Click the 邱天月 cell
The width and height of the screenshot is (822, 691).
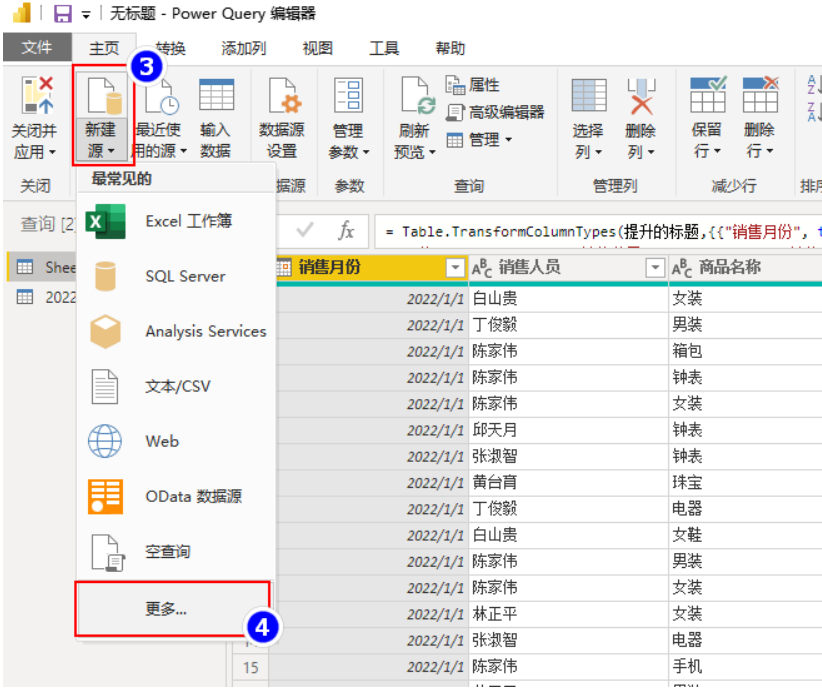tap(568, 430)
